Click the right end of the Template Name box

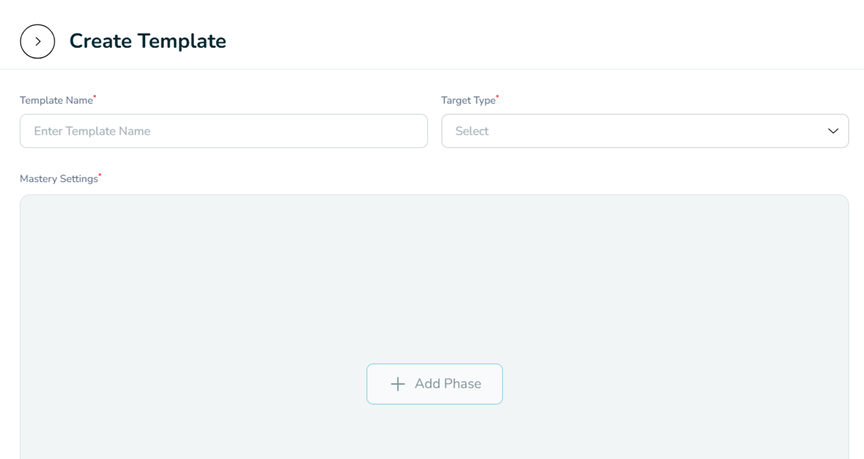coord(410,131)
